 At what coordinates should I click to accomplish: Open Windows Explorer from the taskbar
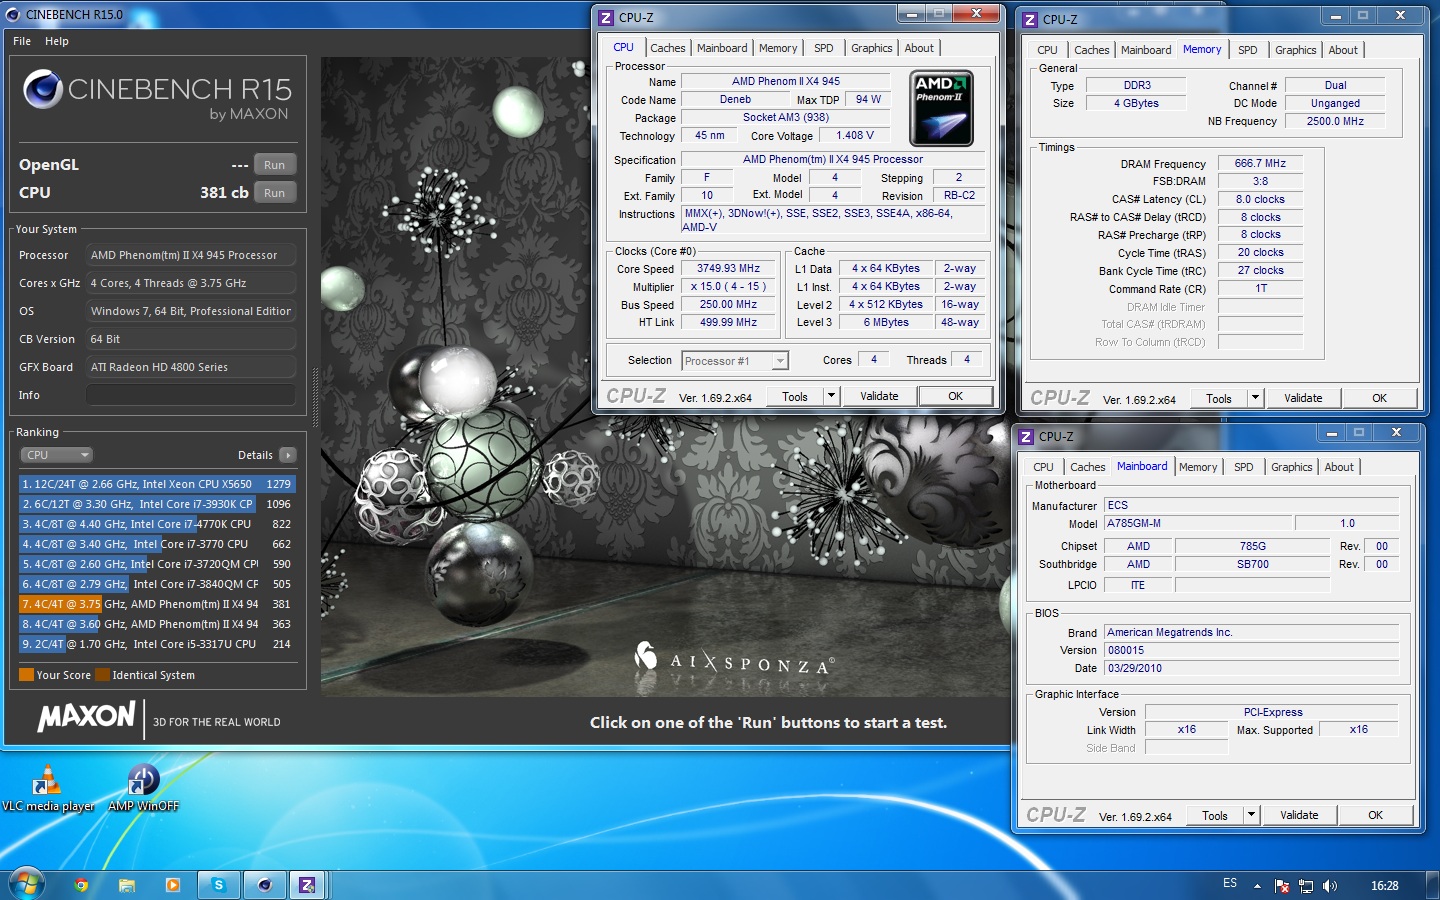click(x=127, y=885)
